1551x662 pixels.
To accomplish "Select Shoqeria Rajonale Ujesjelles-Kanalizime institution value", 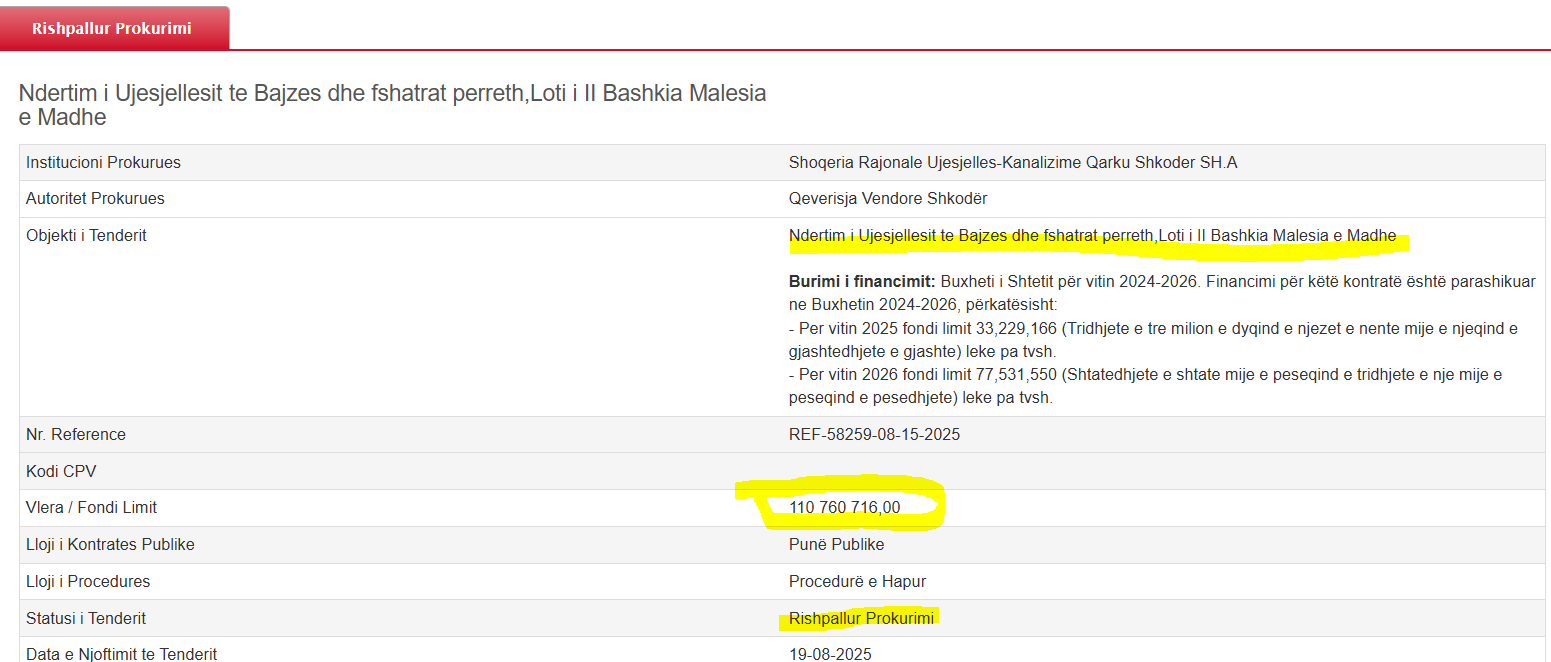I will (x=1012, y=162).
